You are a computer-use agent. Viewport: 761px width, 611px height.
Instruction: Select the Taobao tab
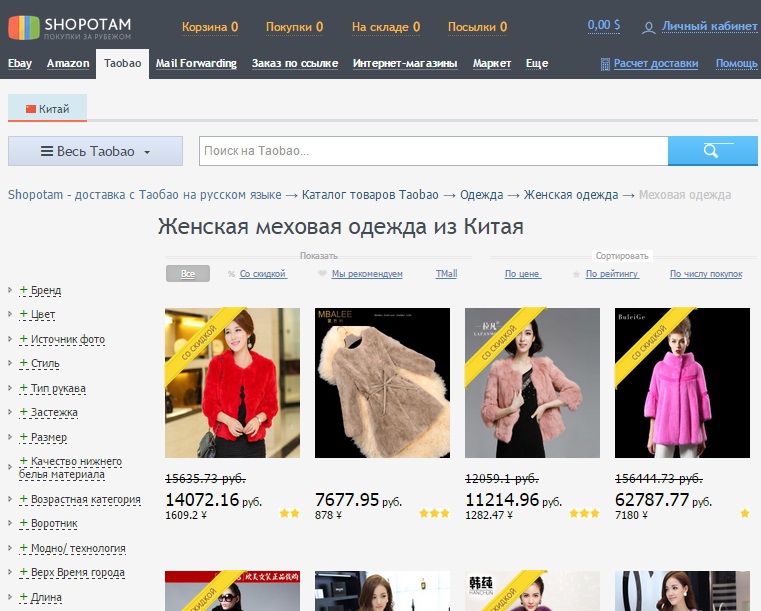point(122,64)
